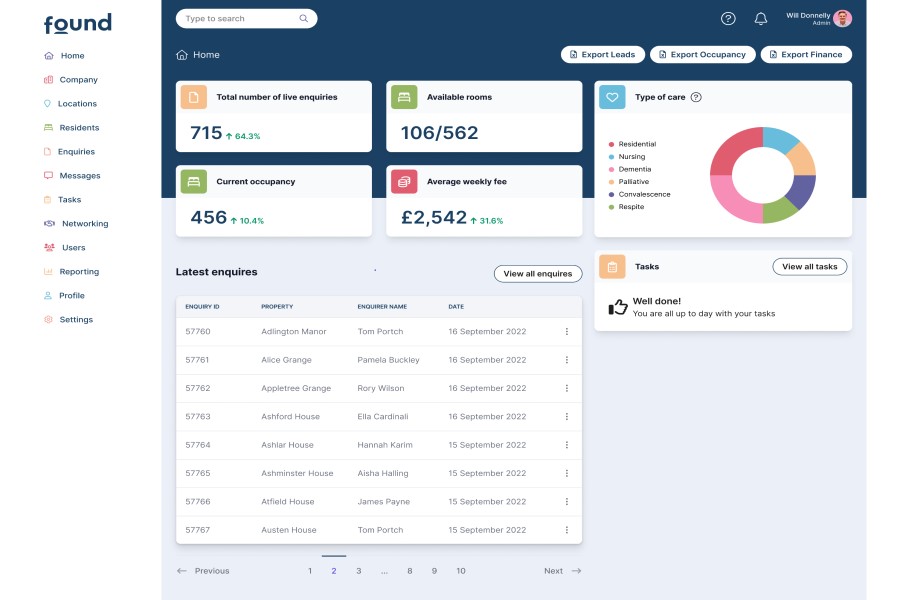Click the pagination ellipsis

pos(385,572)
